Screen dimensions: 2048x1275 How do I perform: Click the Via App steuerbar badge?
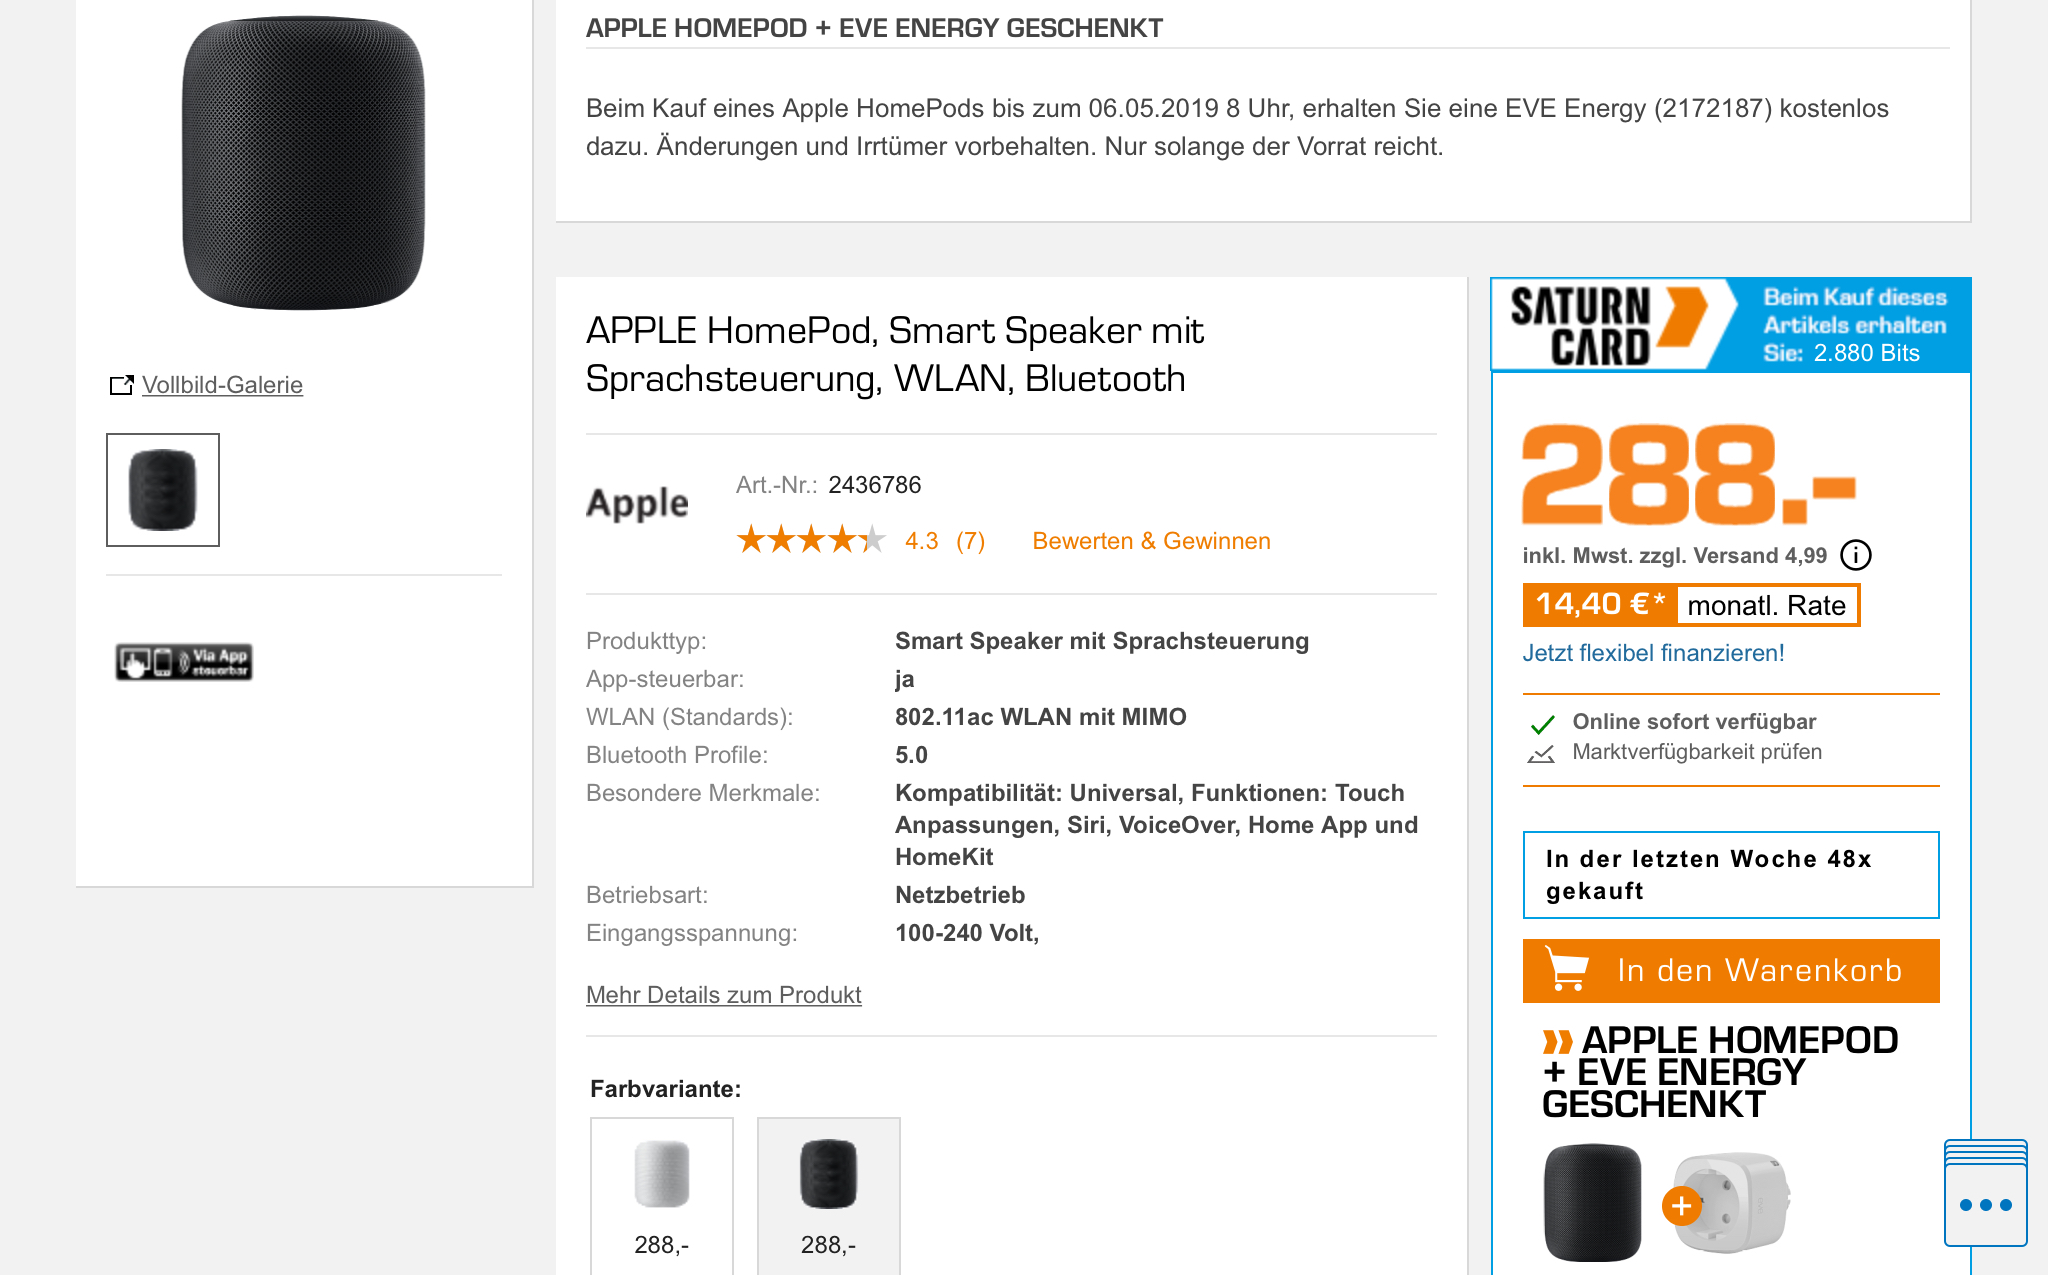(x=184, y=661)
